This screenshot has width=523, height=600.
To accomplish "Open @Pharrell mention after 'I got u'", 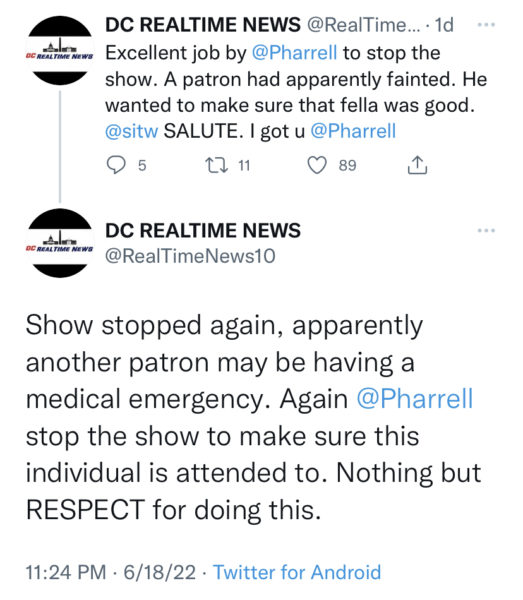I will (353, 131).
